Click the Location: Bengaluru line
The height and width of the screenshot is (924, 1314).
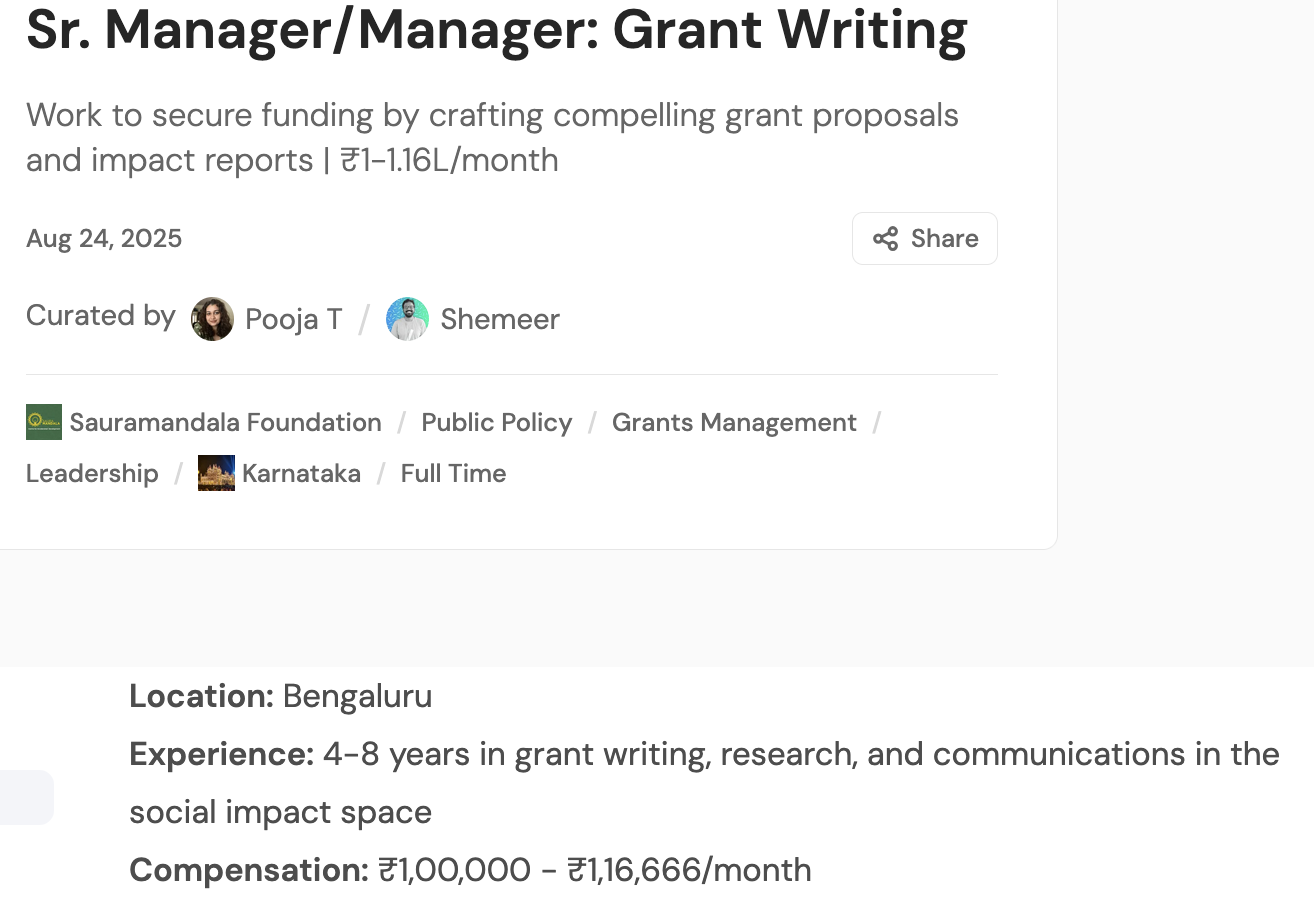pos(281,696)
